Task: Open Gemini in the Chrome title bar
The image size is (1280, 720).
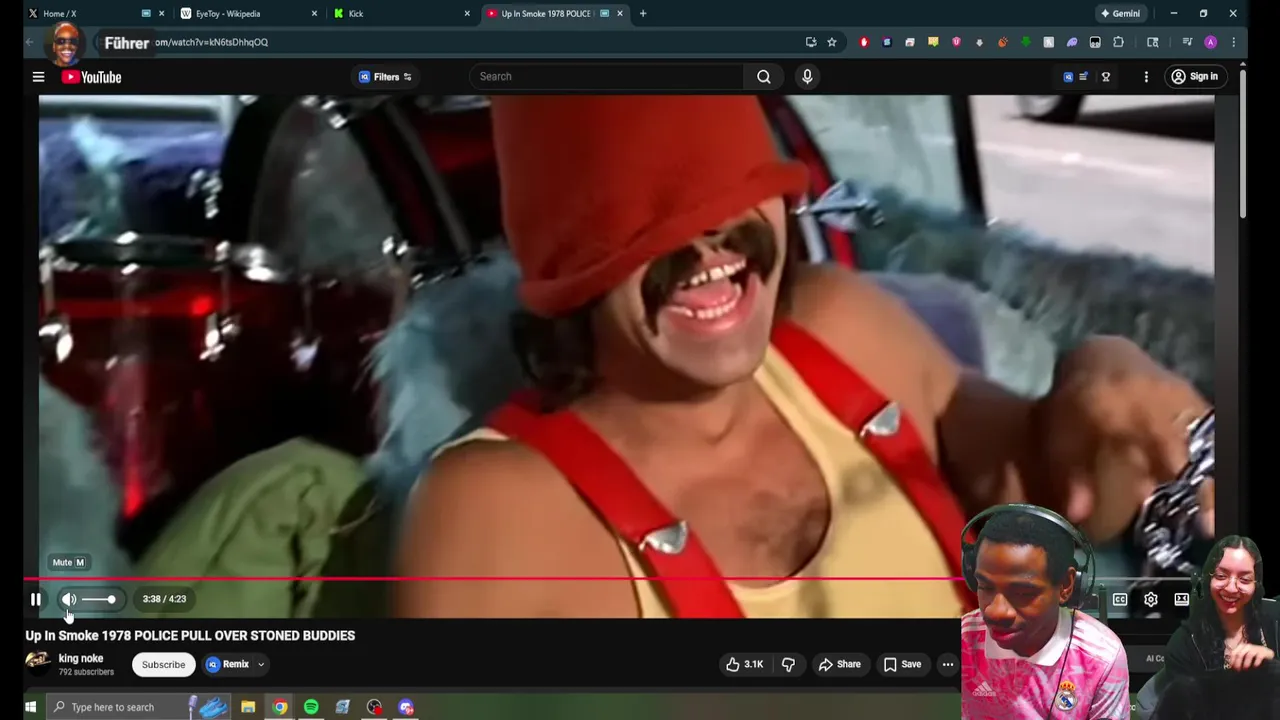Action: tap(1120, 13)
